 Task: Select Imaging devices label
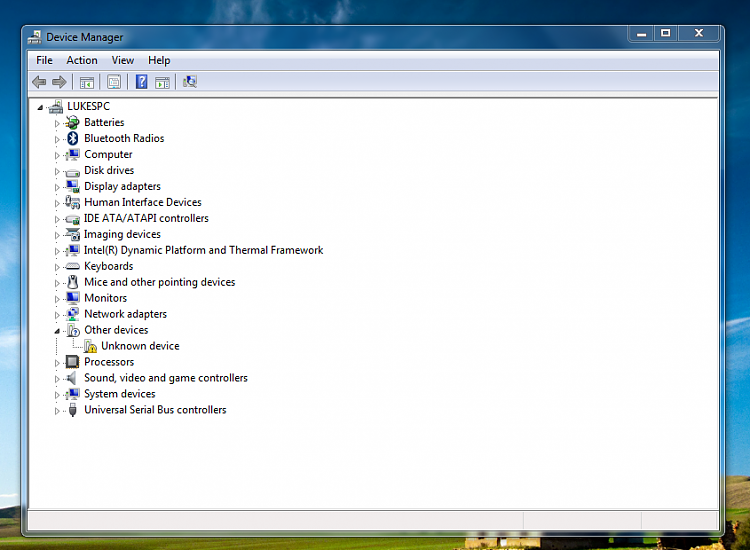pos(122,234)
